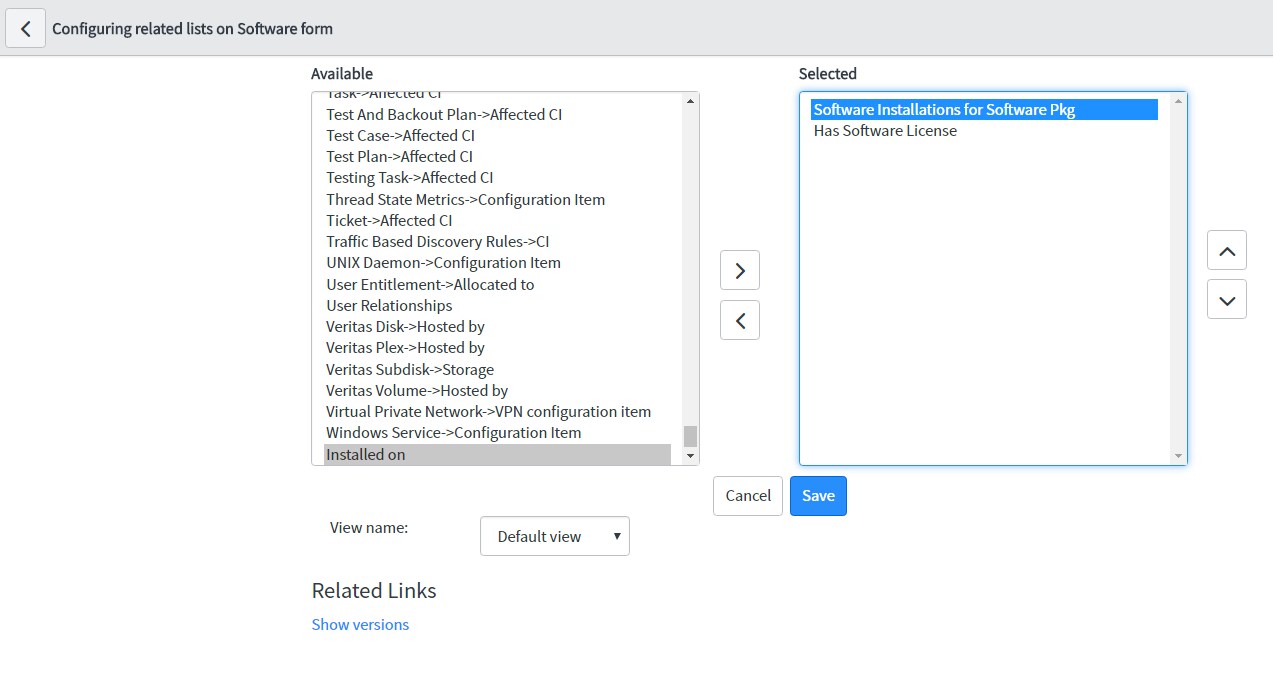Pick Virtual Private Network->VPN configuration item
The image size is (1273, 675).
click(488, 412)
